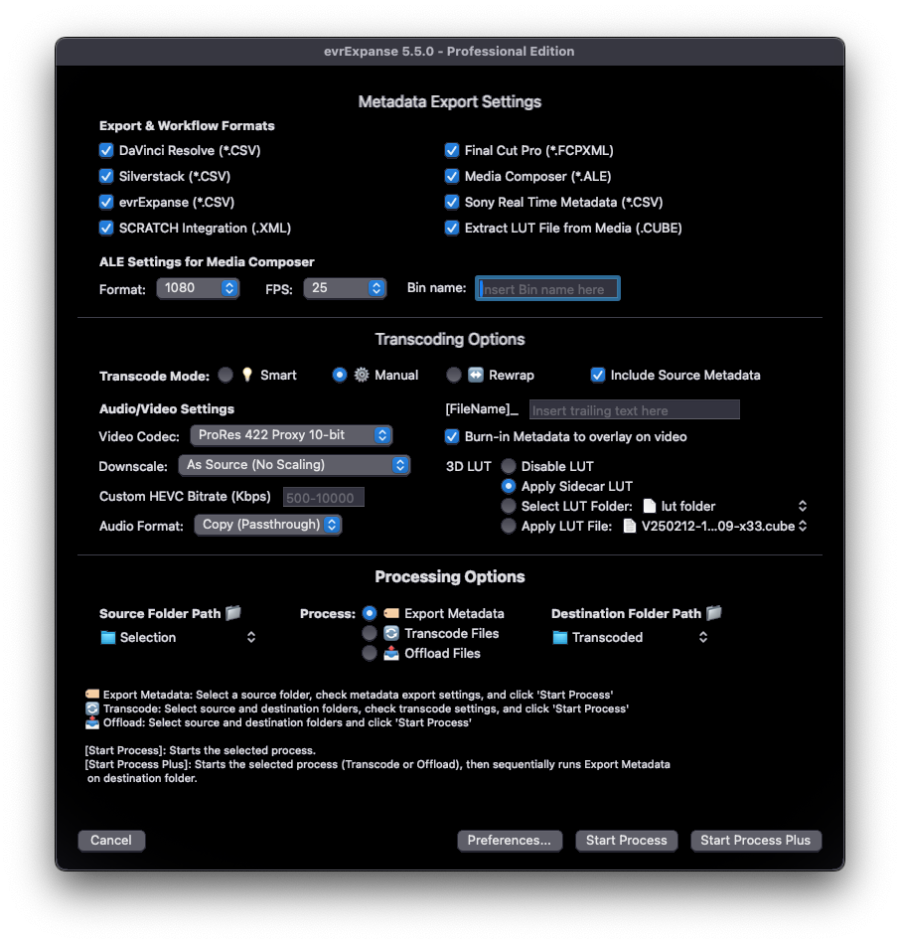Click the Source Folder Path folder icon

click(234, 613)
